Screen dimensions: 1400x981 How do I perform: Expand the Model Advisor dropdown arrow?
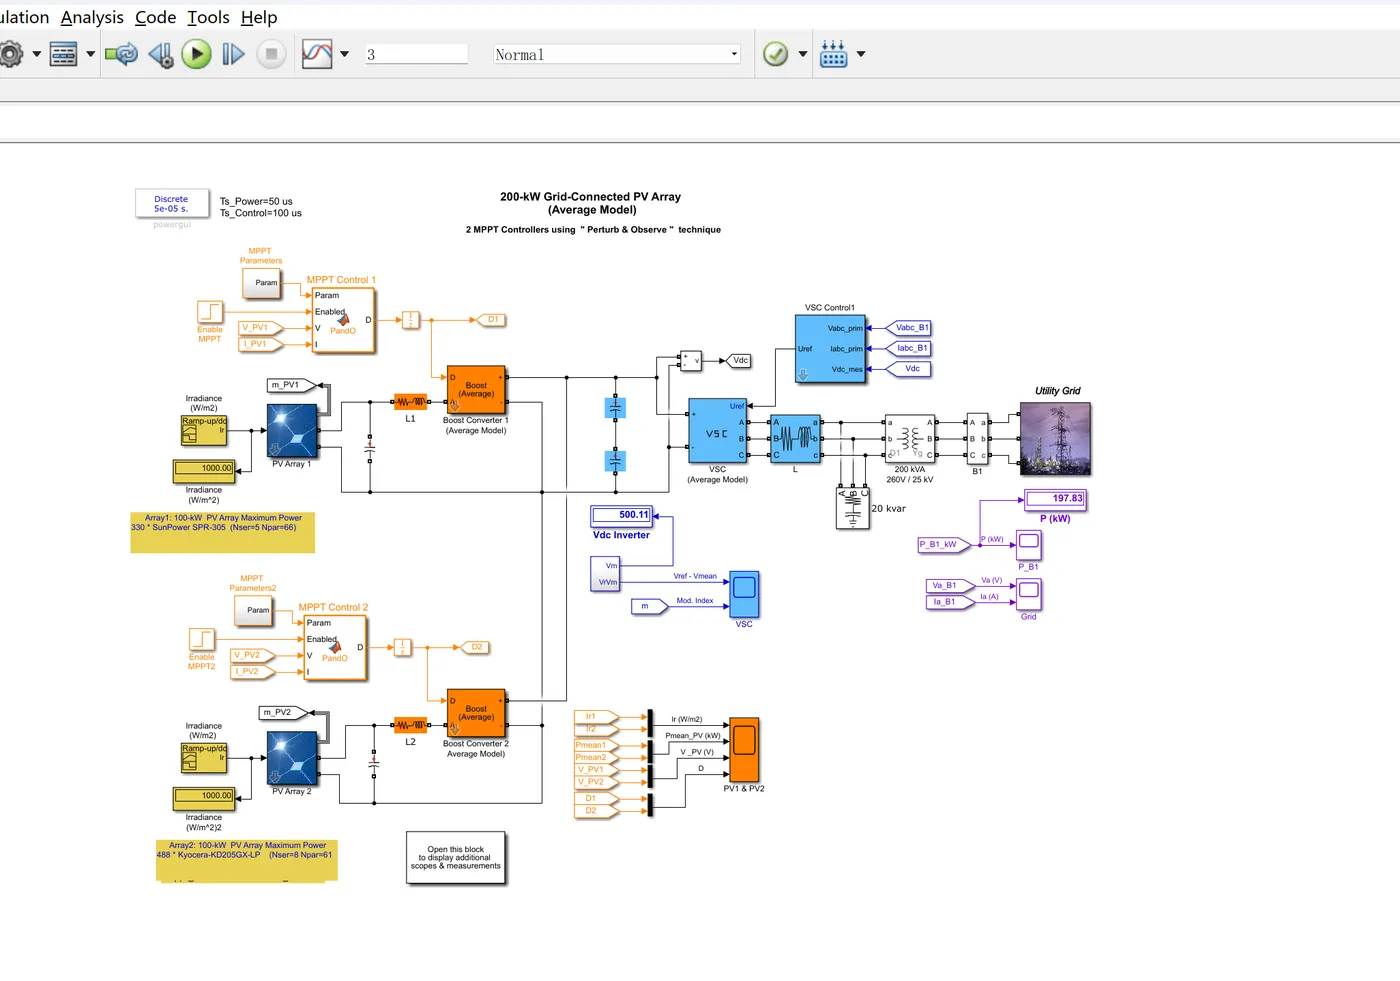803,54
